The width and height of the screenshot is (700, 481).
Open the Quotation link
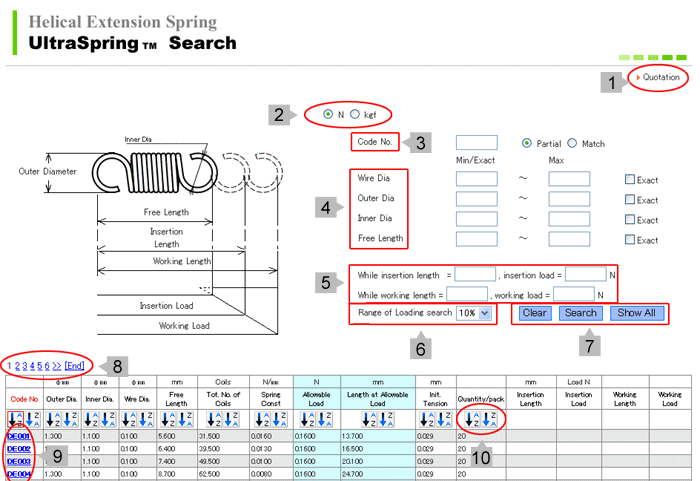click(660, 77)
